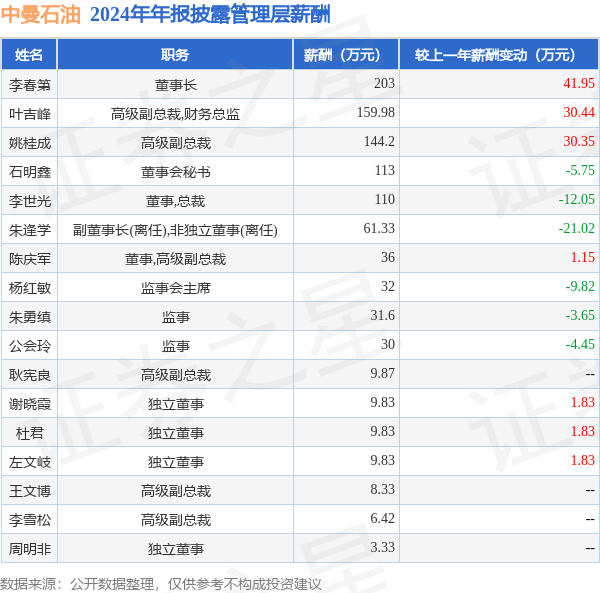Select the 较上一年薪酬变动 column header
Viewport: 600px width, 593px height.
coord(499,55)
